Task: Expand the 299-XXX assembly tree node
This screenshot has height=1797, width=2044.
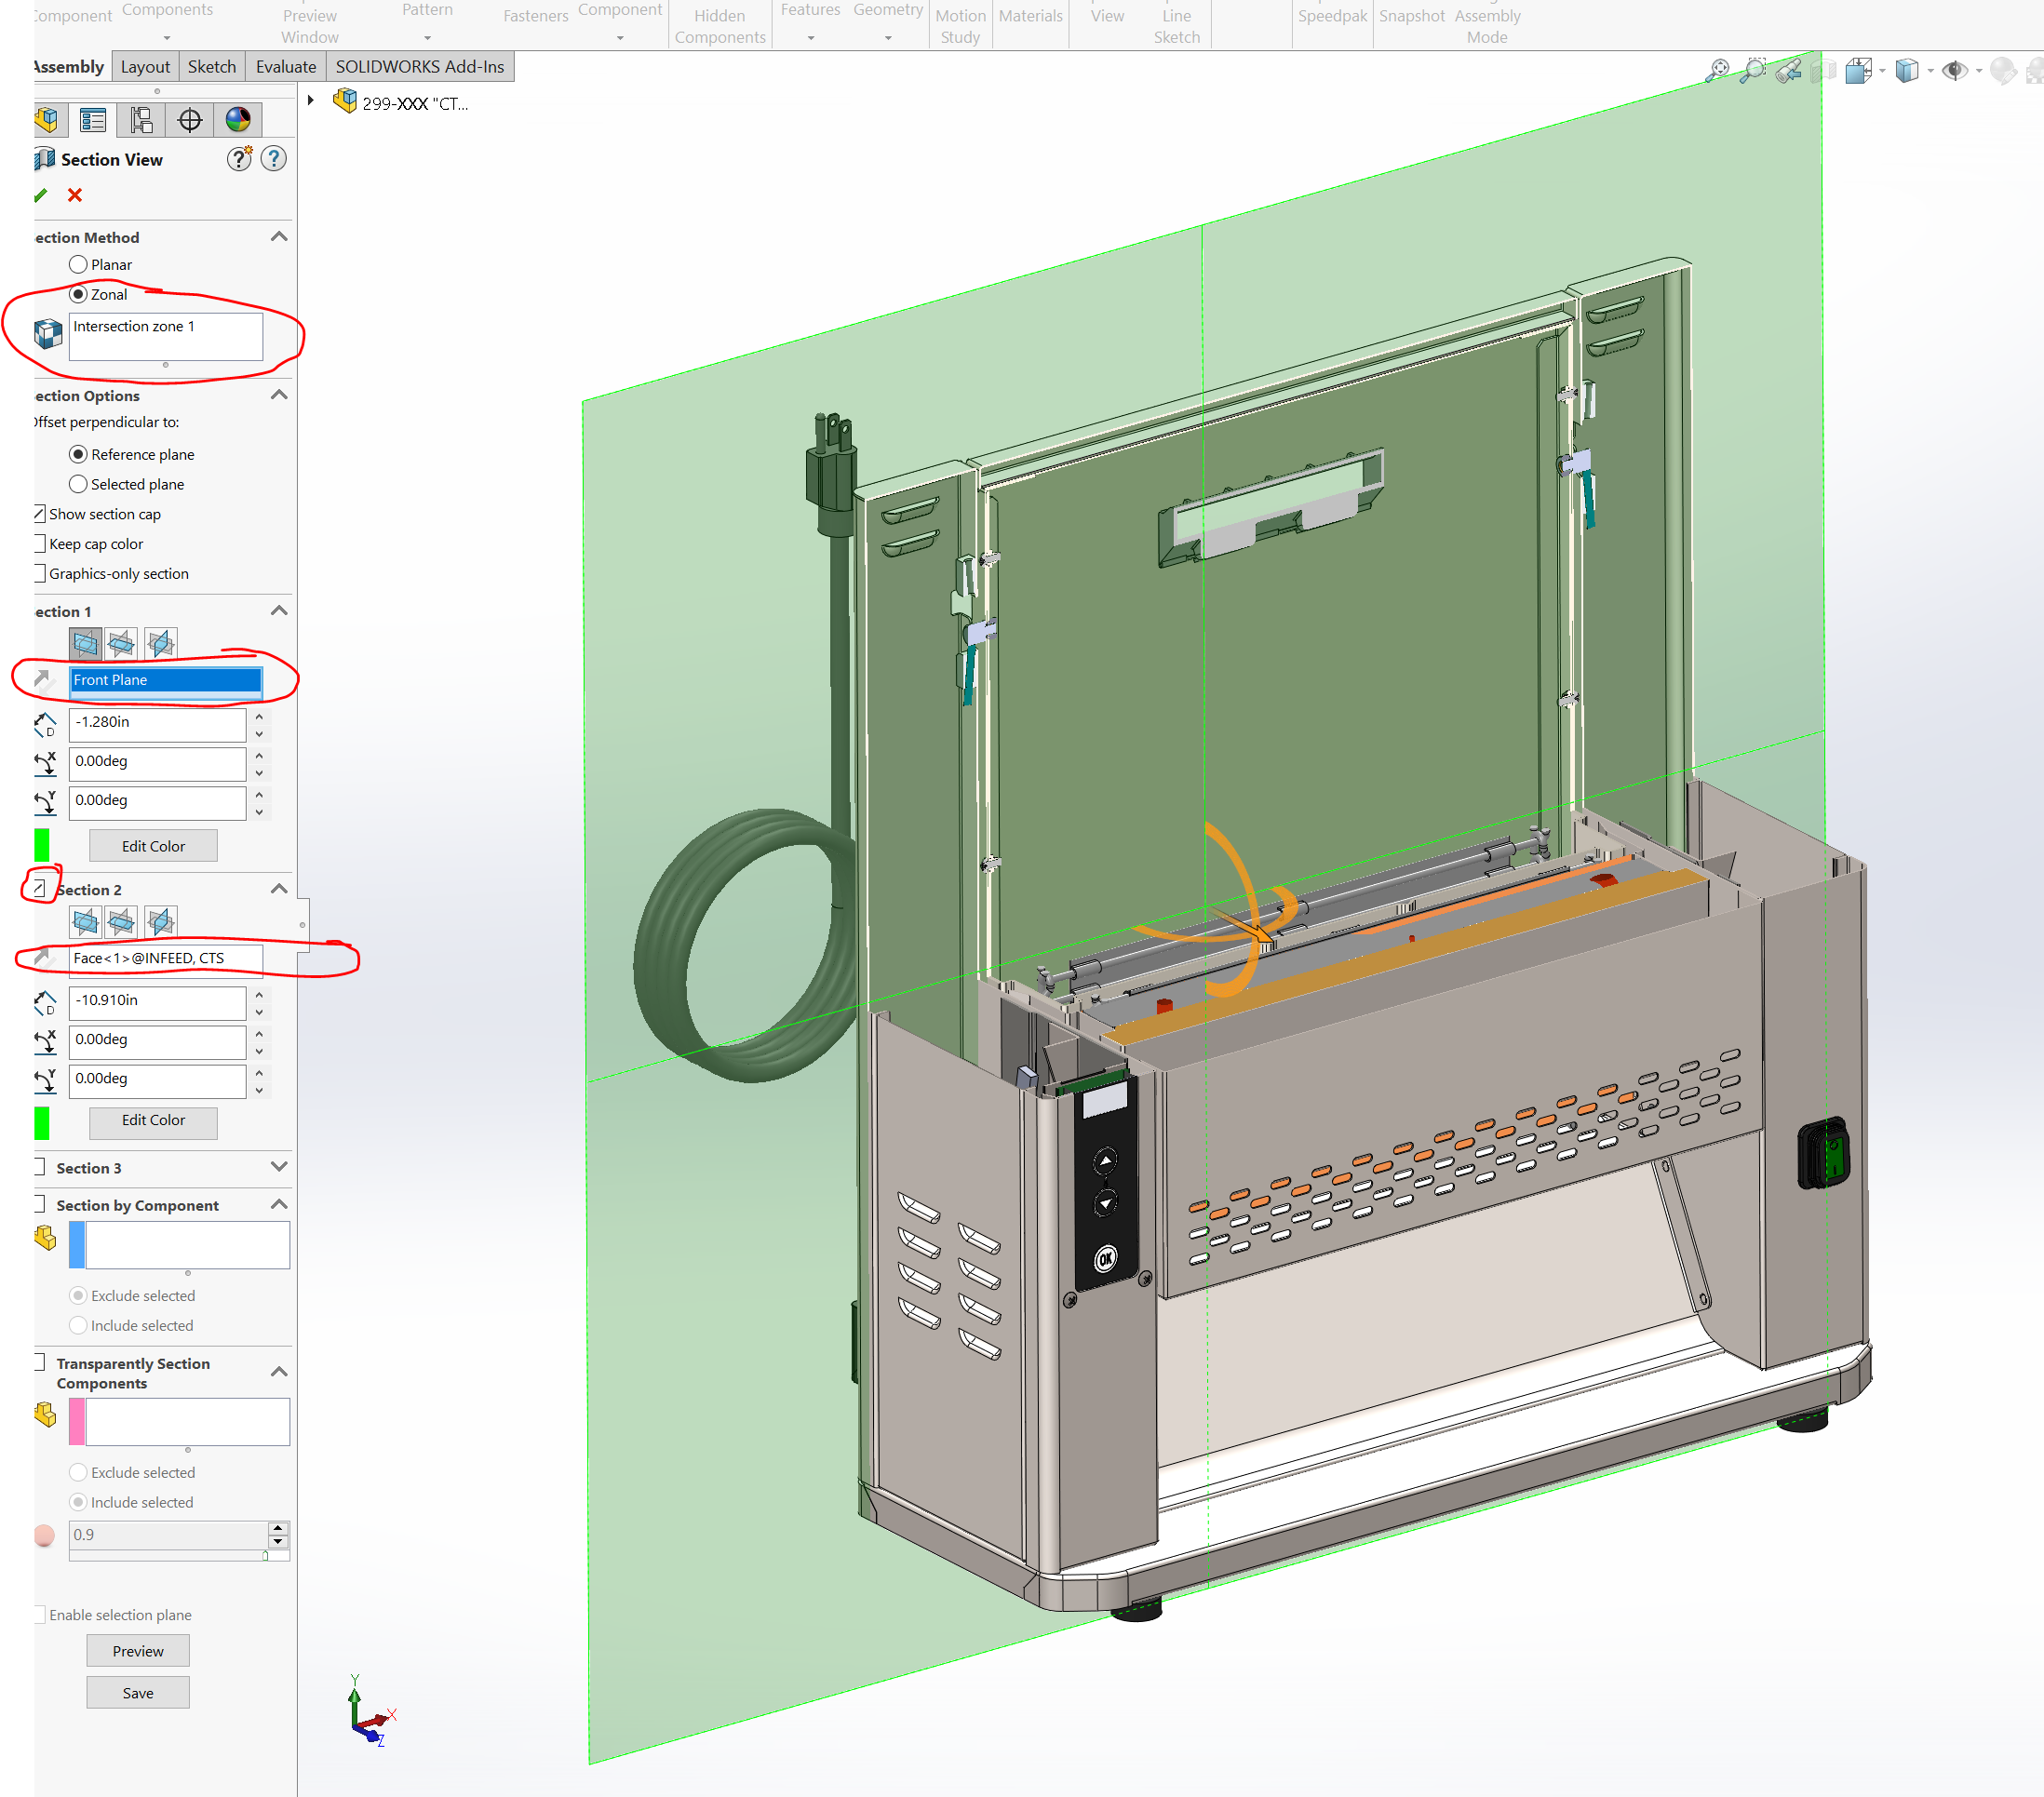Action: click(311, 101)
